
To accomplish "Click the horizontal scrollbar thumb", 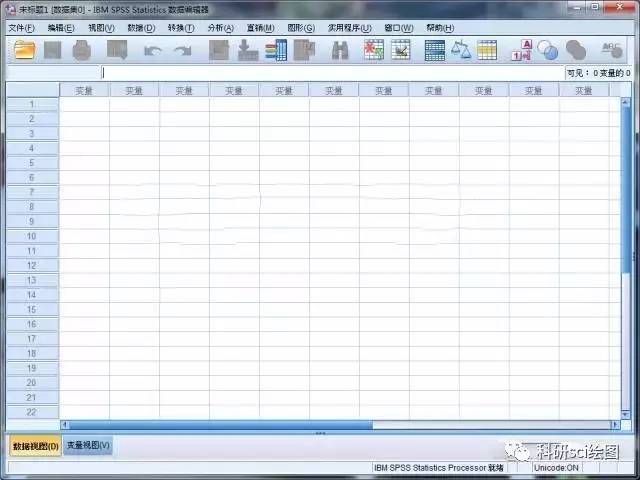I will (221, 425).
